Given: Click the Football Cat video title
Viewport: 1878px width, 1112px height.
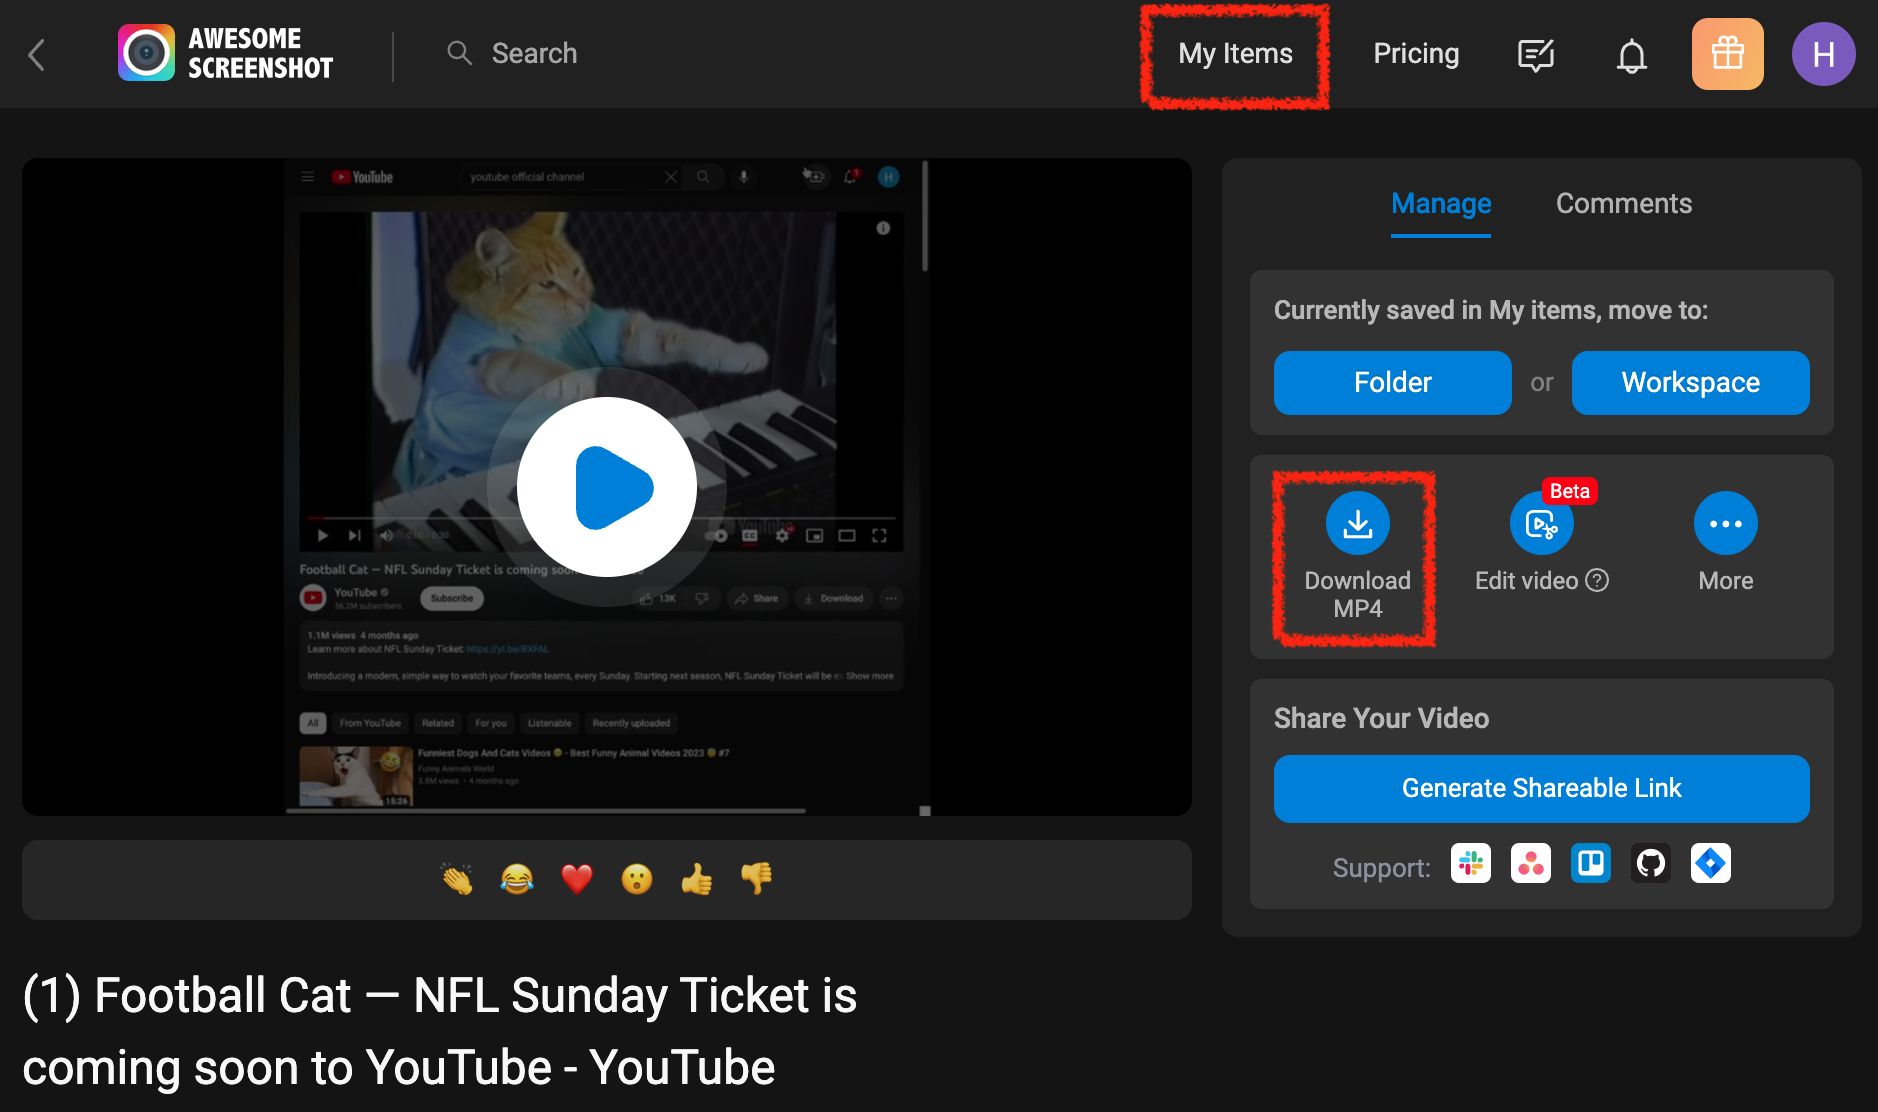Looking at the screenshot, I should pos(440,1031).
